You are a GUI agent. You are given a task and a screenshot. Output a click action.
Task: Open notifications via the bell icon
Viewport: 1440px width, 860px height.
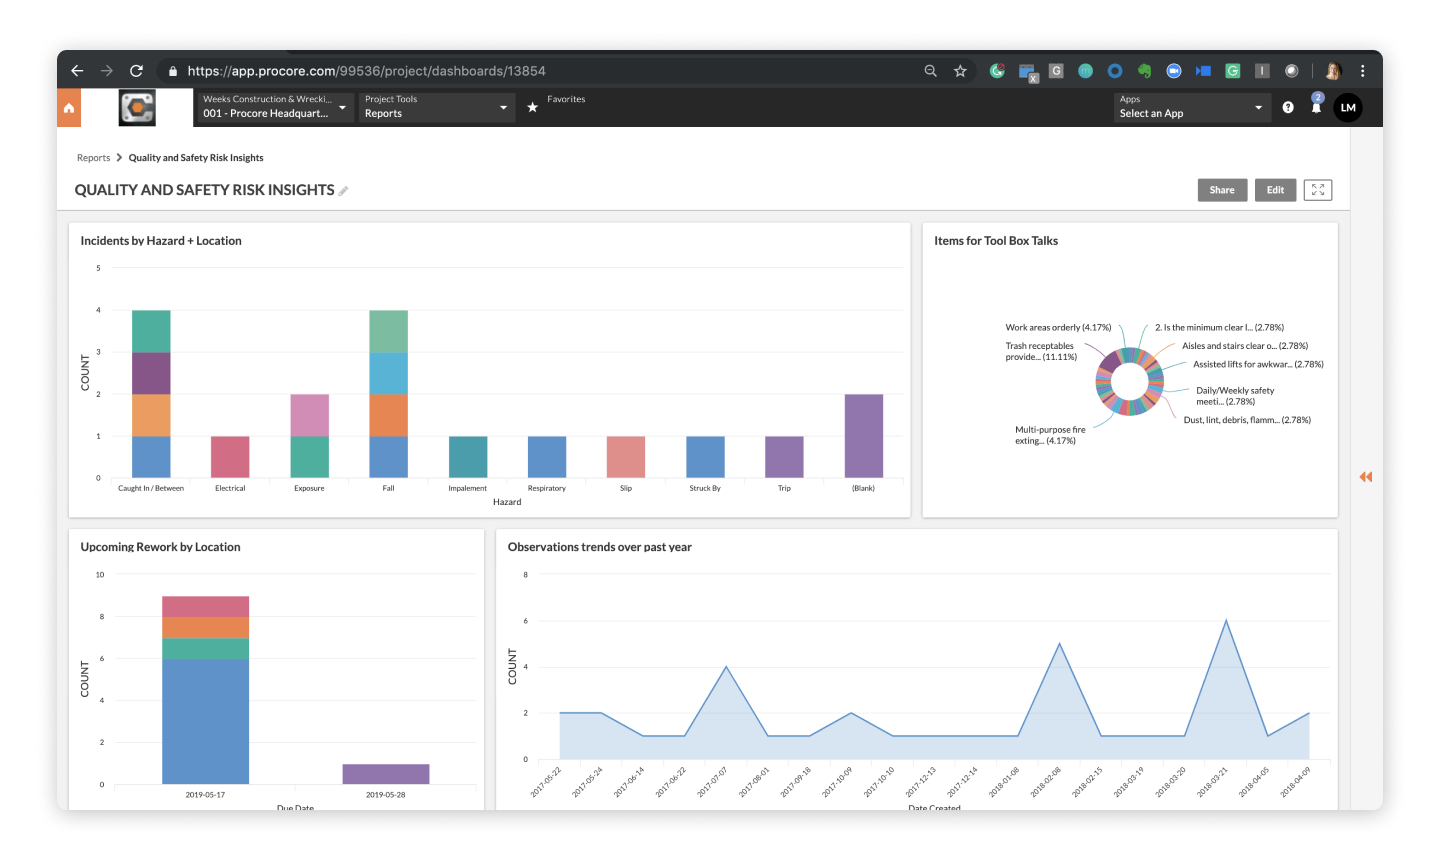click(1317, 107)
